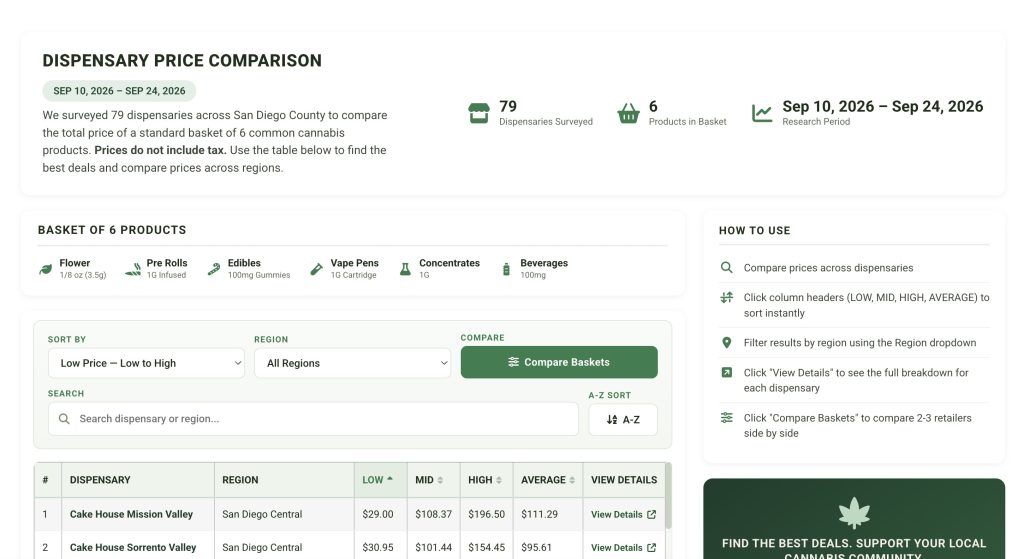Sort table by MID column
1024x559 pixels.
pos(434,480)
